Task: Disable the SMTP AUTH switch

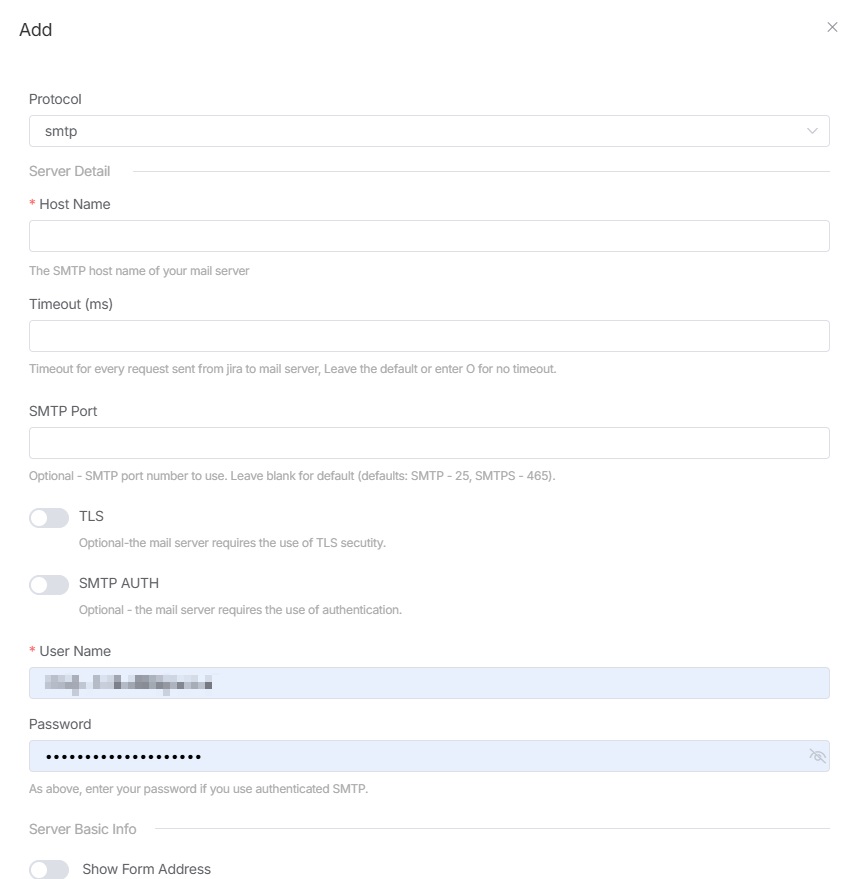Action: pyautogui.click(x=49, y=584)
